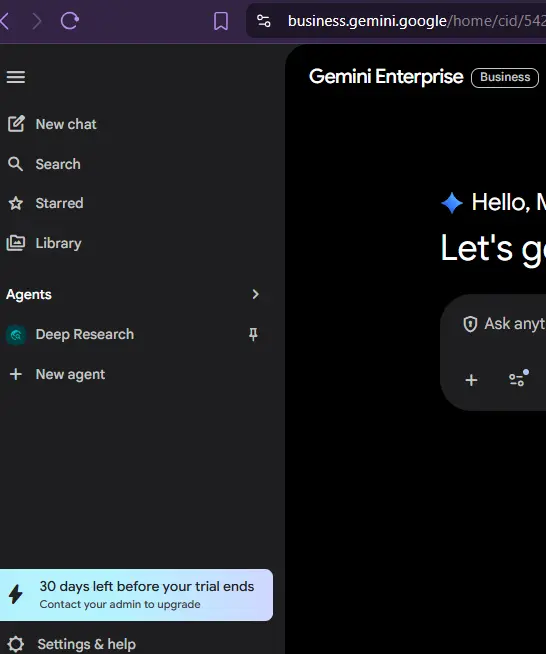Screen dimensions: 546x654
Task: Open Starred items
Action: point(59,203)
